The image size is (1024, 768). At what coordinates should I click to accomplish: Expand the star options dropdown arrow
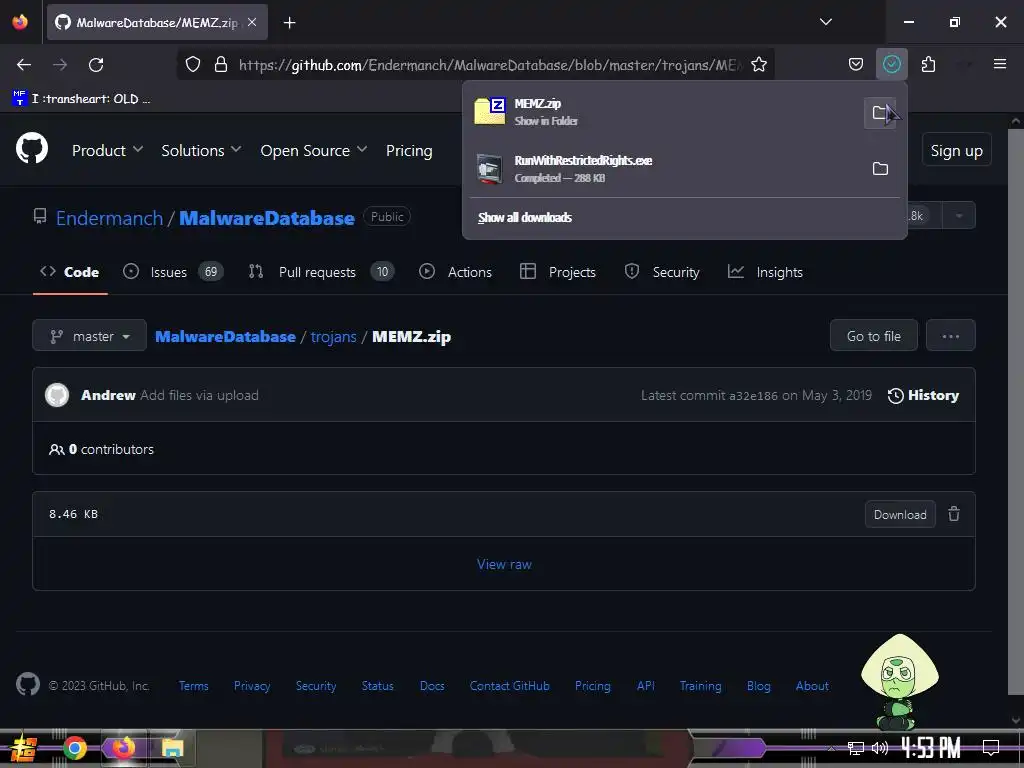959,216
